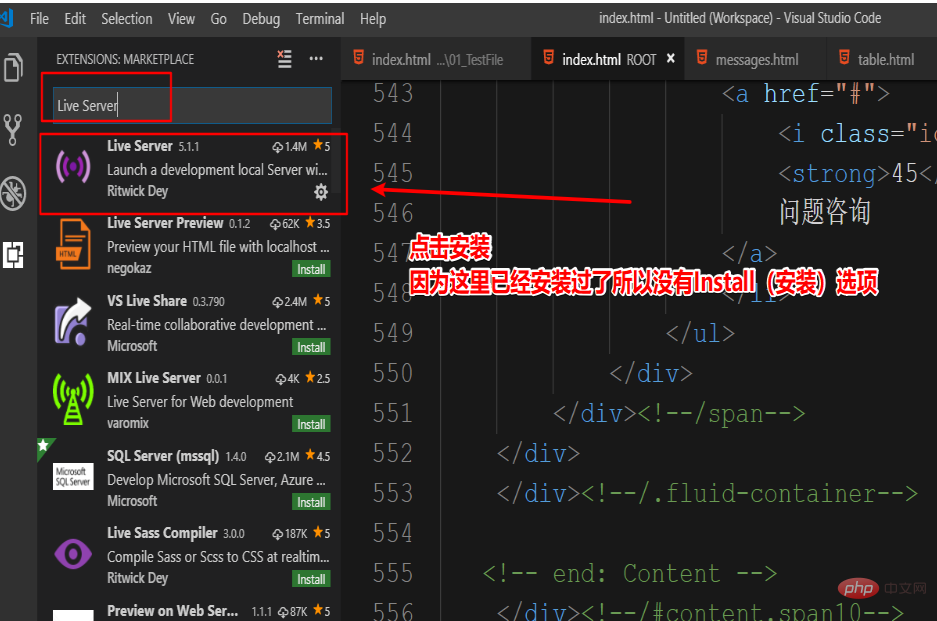The image size is (937, 621).
Task: Select Live Server Preview extension title
Action: [x=165, y=223]
